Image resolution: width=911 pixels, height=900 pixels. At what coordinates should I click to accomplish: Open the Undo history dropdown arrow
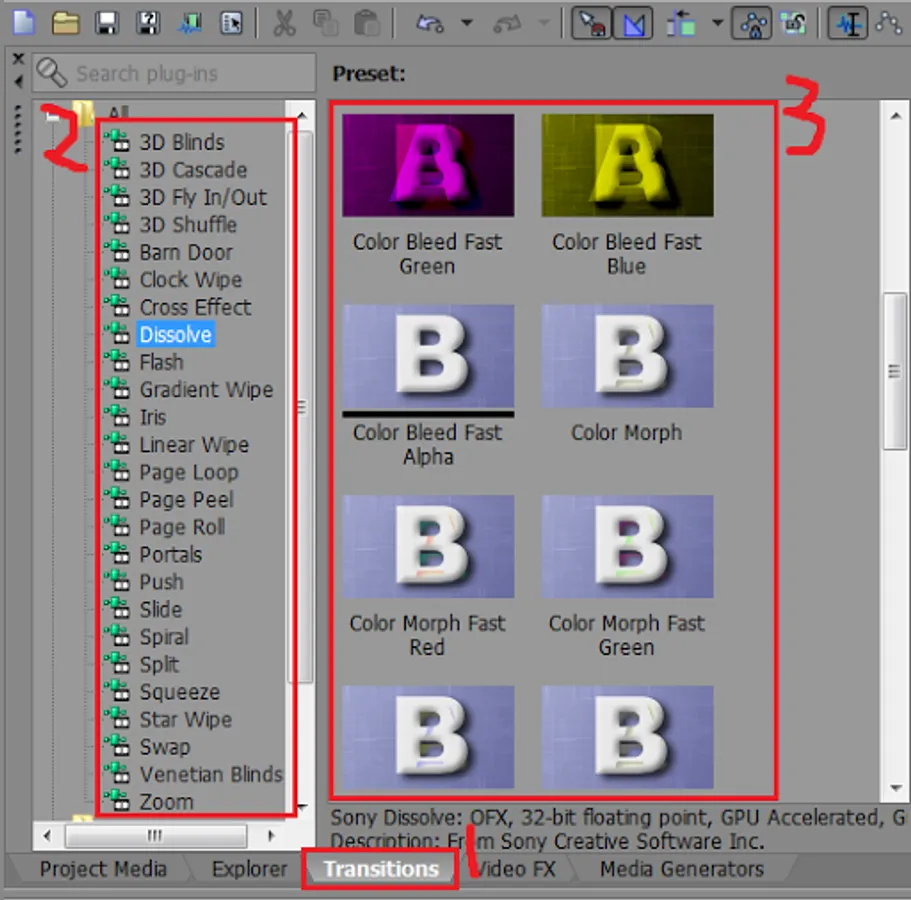point(467,23)
